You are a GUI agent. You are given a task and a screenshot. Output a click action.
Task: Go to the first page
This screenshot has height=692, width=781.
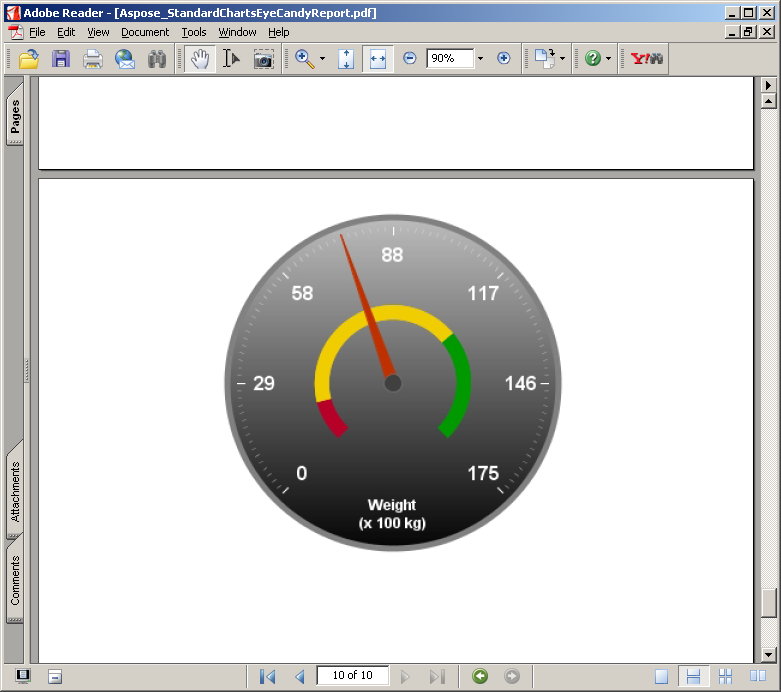[x=267, y=677]
